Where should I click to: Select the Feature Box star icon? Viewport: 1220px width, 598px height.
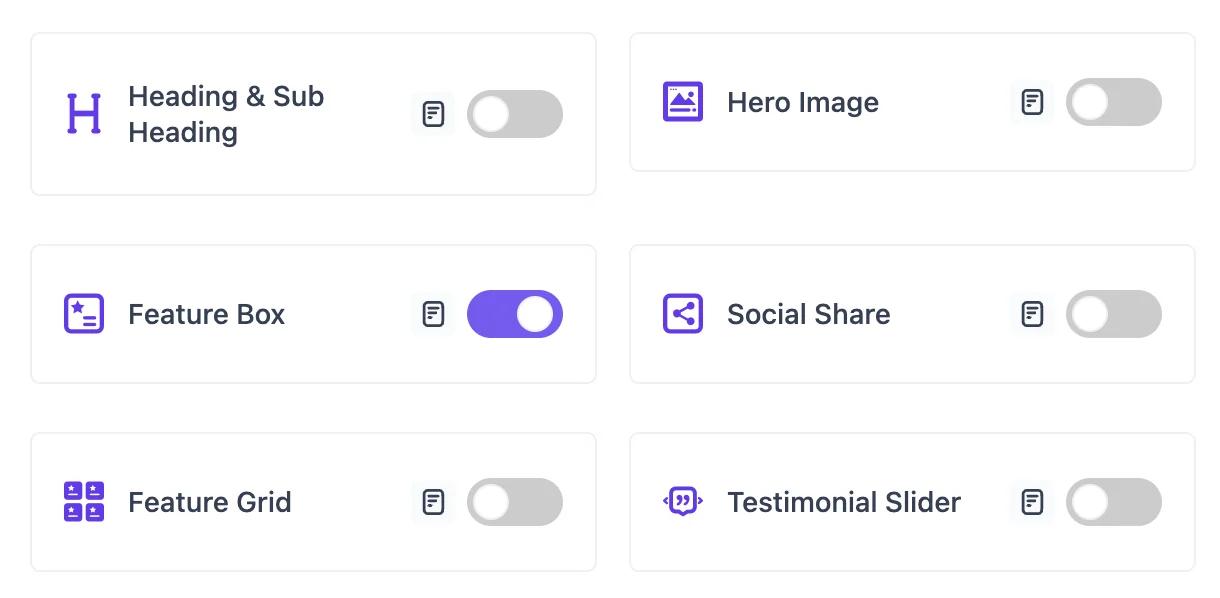[x=86, y=314]
